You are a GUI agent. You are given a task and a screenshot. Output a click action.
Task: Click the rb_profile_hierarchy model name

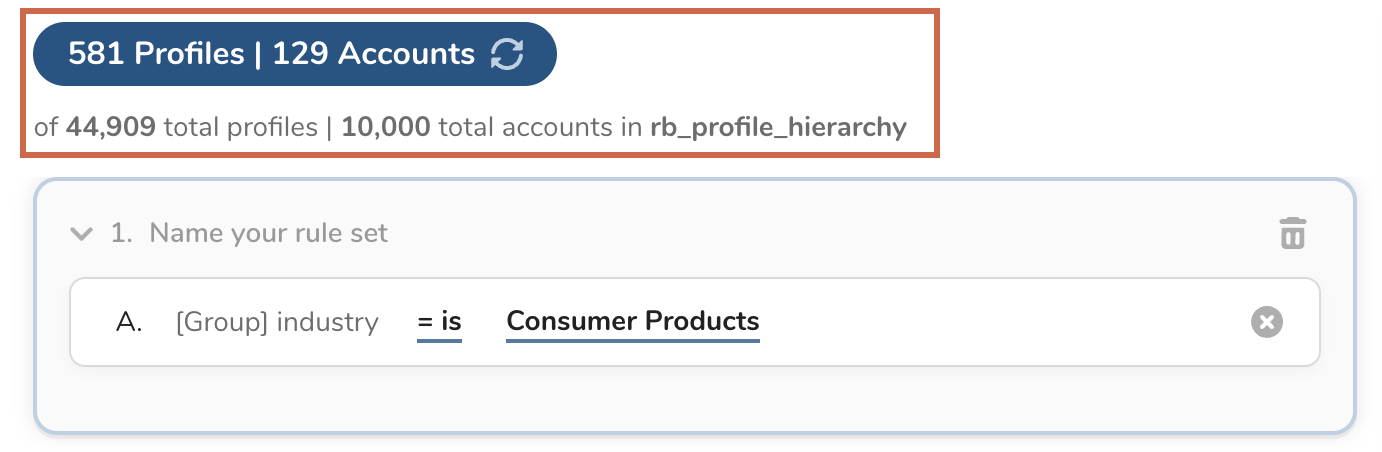point(778,128)
